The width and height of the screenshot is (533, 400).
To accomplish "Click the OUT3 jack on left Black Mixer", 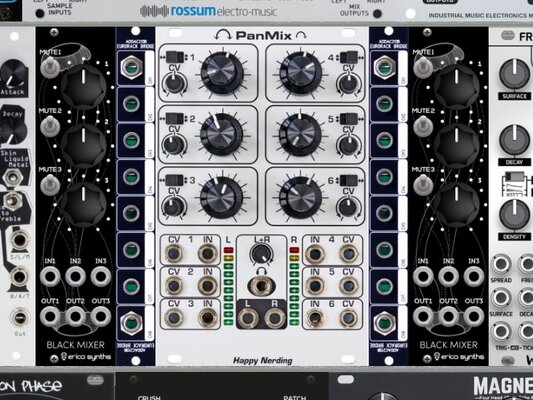I will pyautogui.click(x=101, y=316).
